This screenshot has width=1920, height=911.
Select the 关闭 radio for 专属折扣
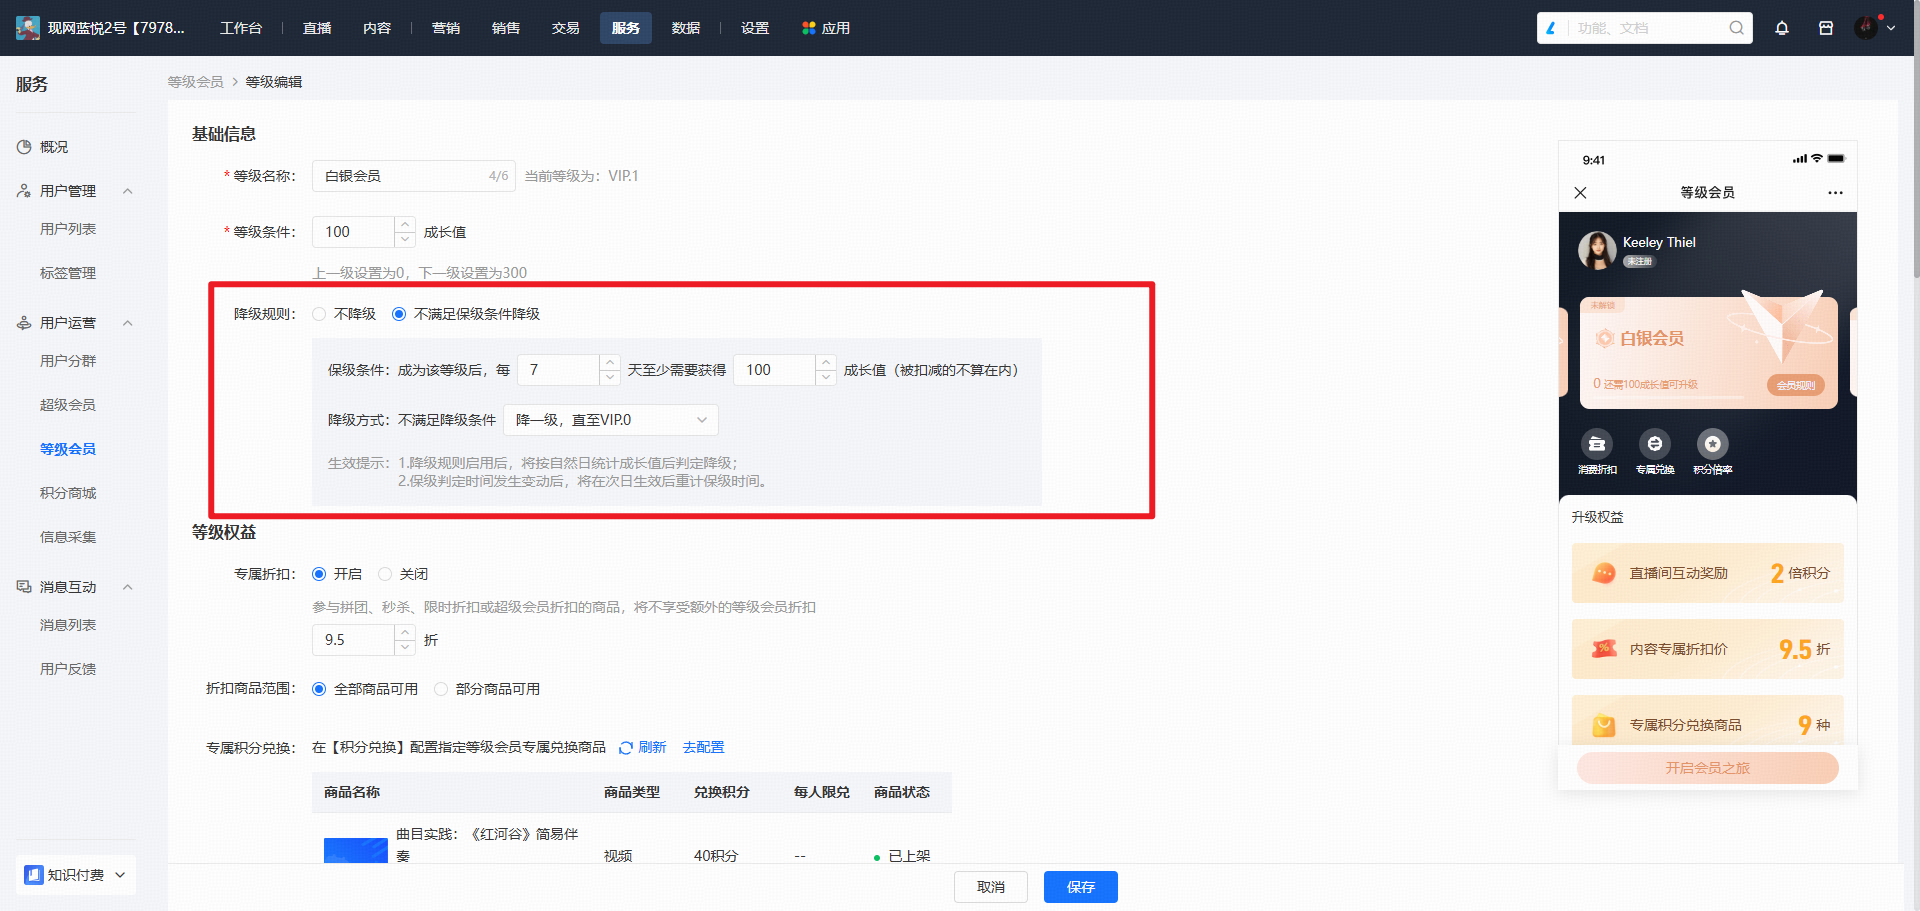[385, 574]
